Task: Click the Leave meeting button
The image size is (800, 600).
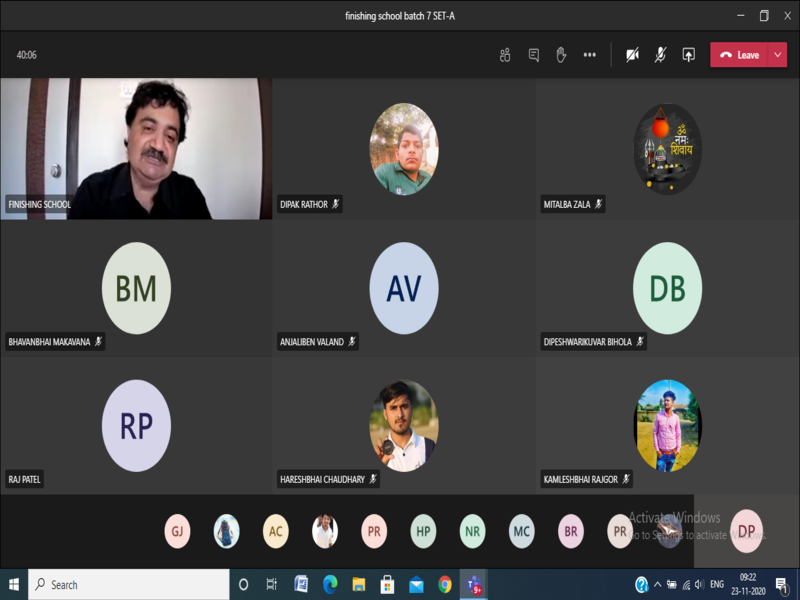Action: tap(740, 55)
